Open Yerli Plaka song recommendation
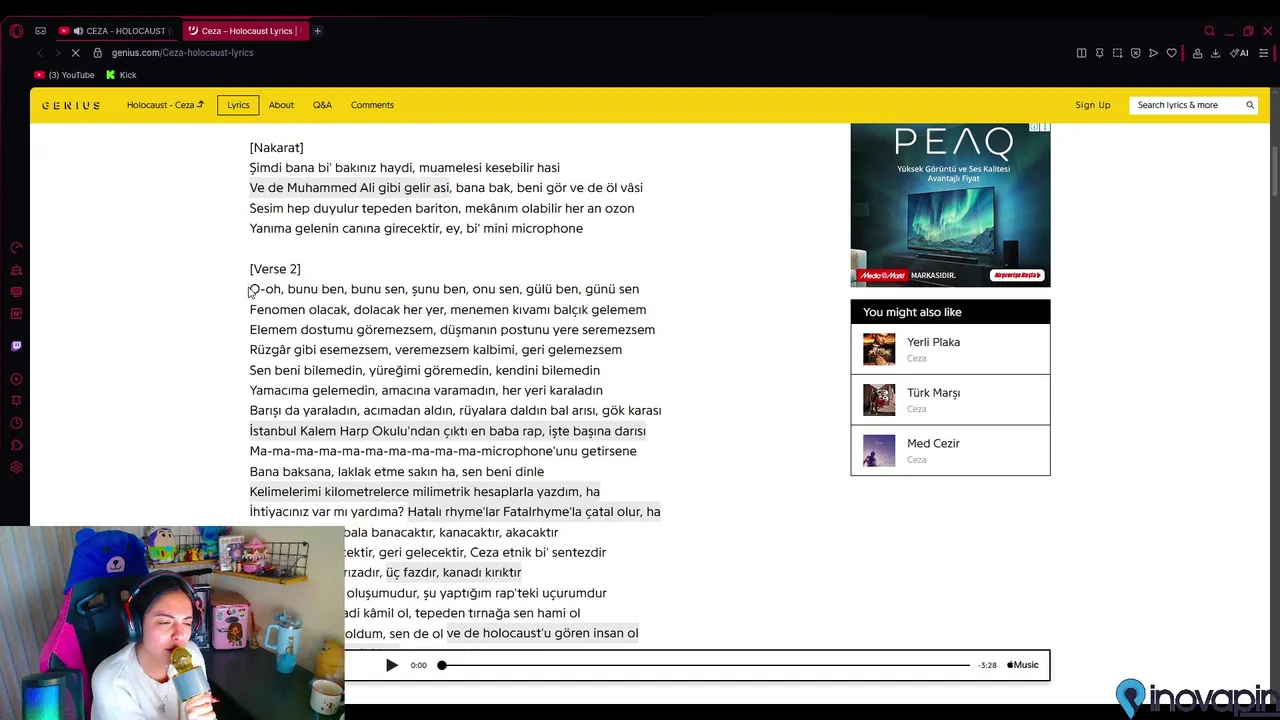 point(950,349)
